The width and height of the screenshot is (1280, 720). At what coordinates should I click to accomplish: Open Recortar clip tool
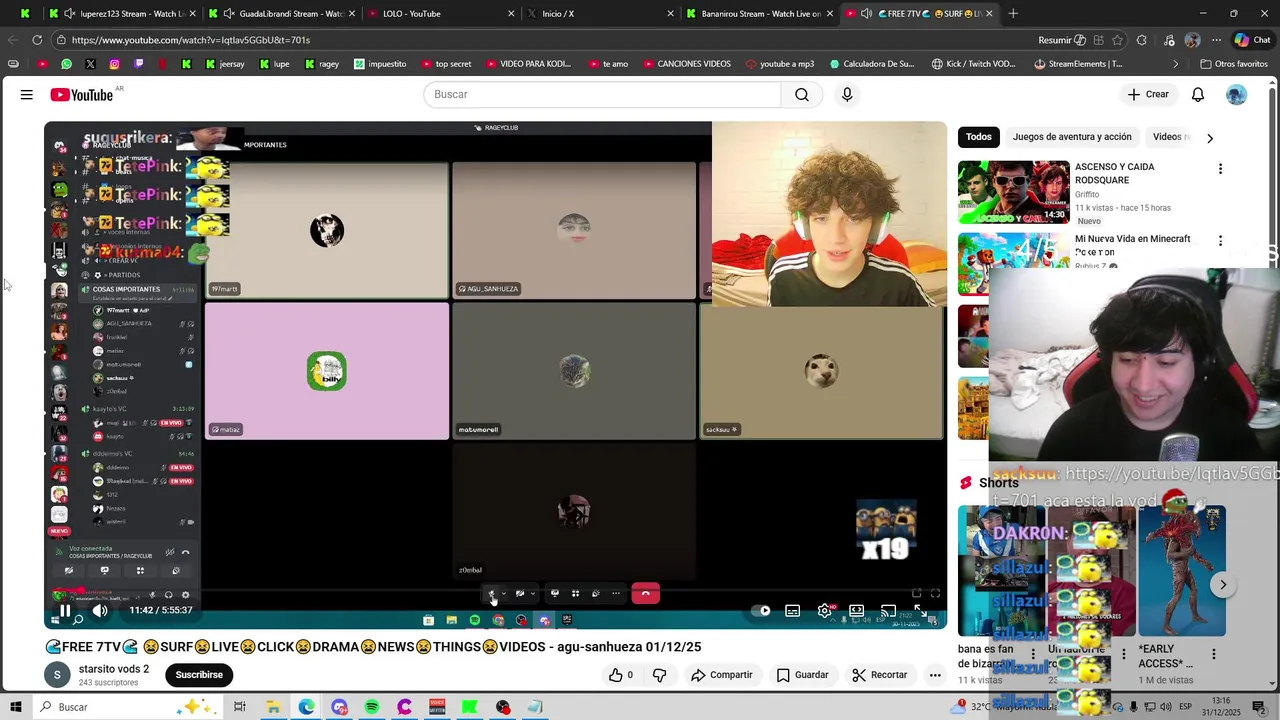[x=880, y=675]
